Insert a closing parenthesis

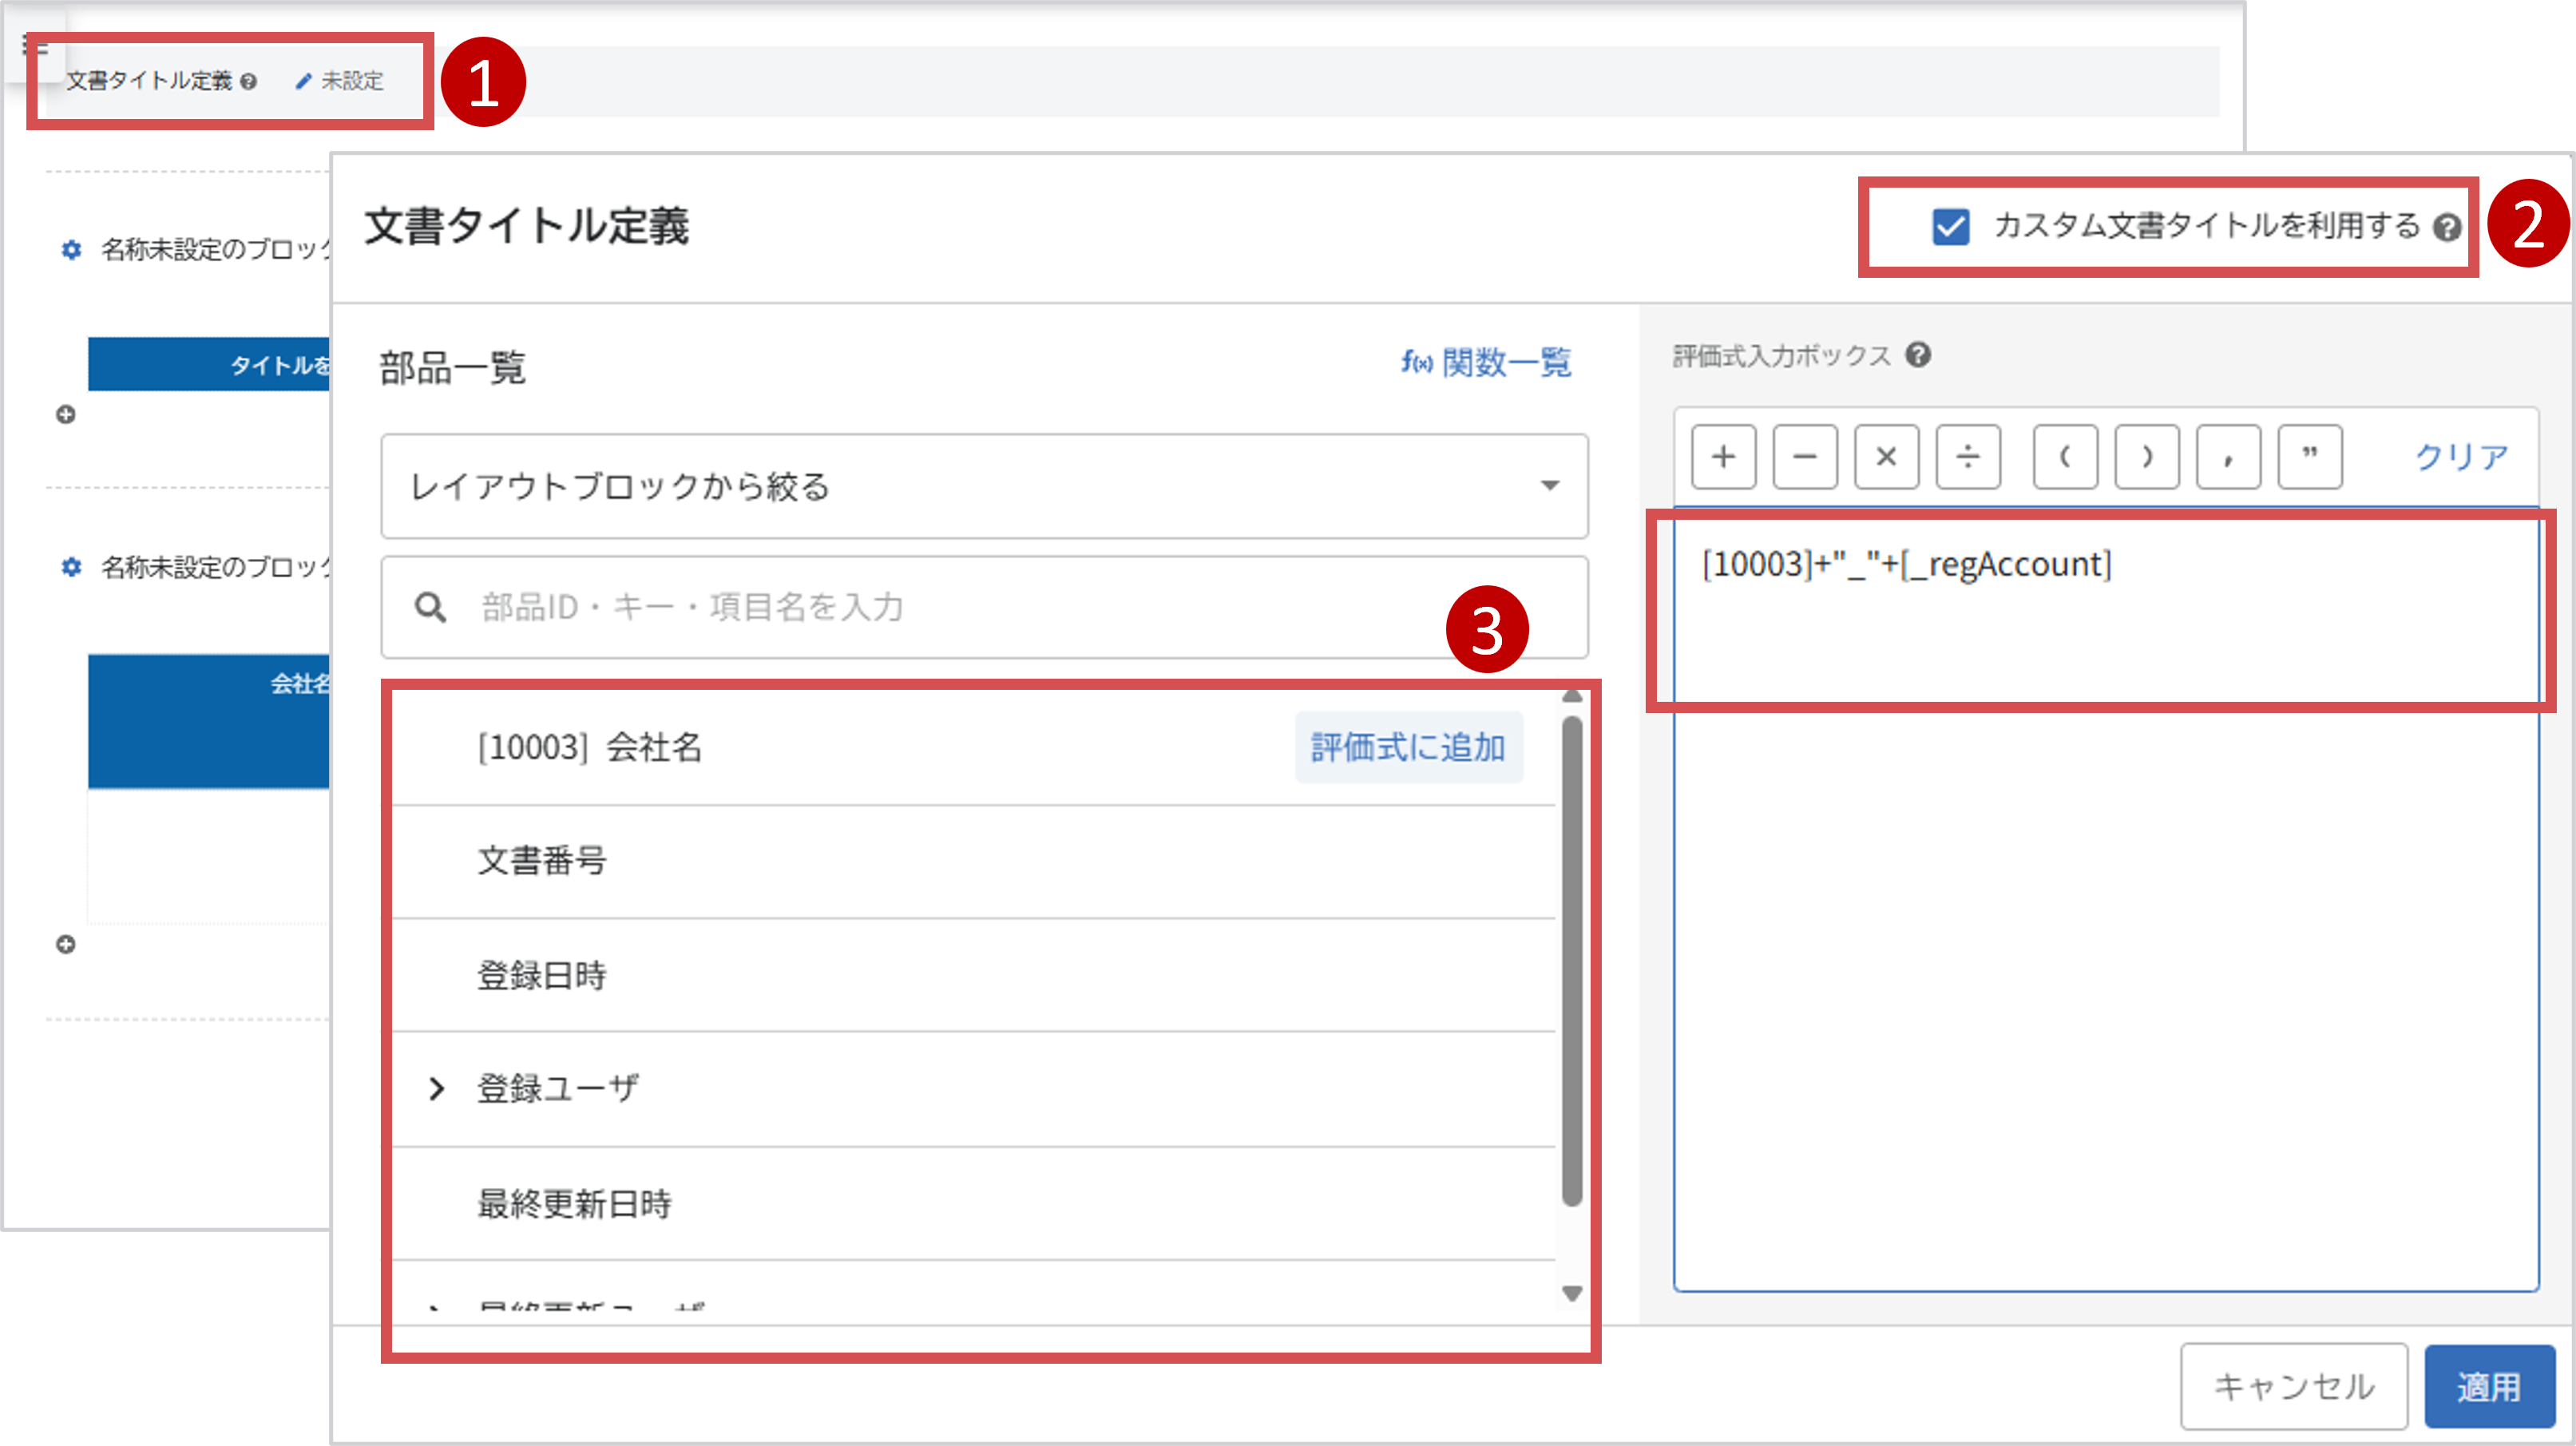point(2146,457)
